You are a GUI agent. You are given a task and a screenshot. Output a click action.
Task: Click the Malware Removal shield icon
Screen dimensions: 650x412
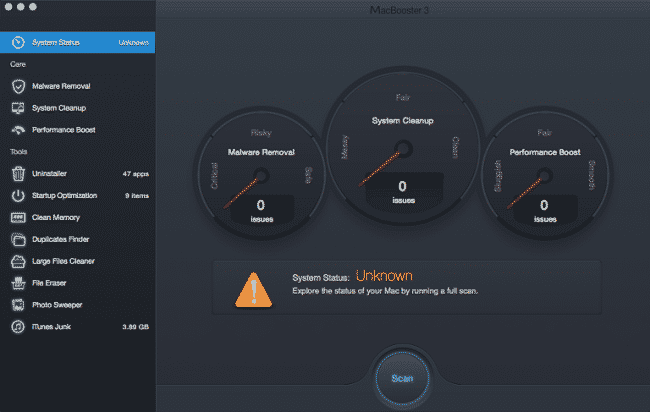click(18, 87)
